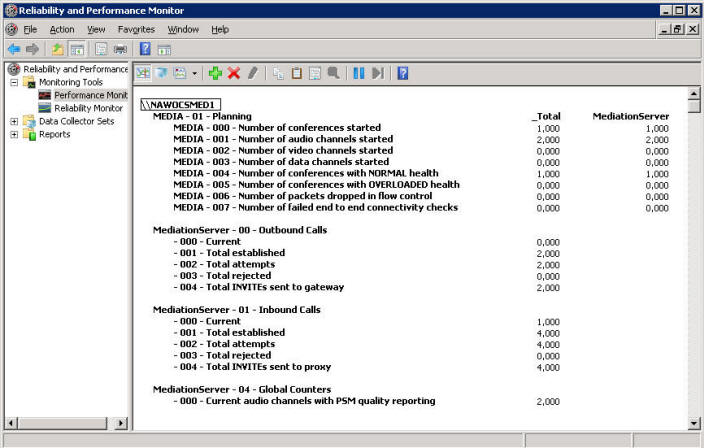Minimize the inner MMC child window

coord(665,30)
